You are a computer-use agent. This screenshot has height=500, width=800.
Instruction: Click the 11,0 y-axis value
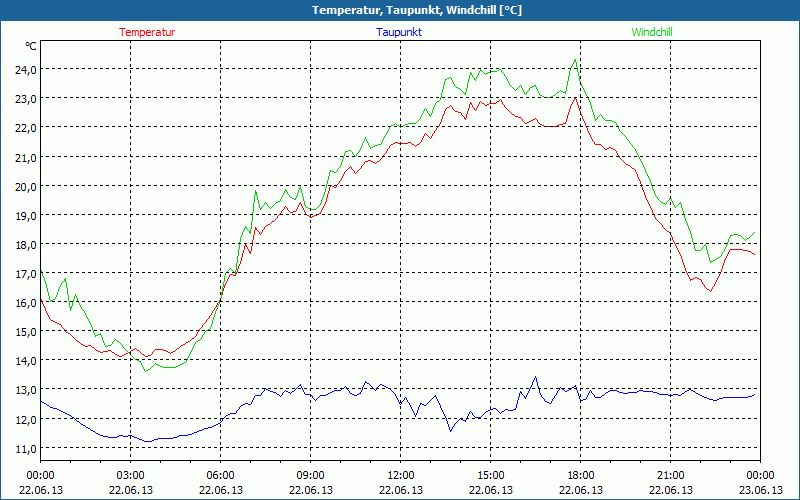pos(26,449)
